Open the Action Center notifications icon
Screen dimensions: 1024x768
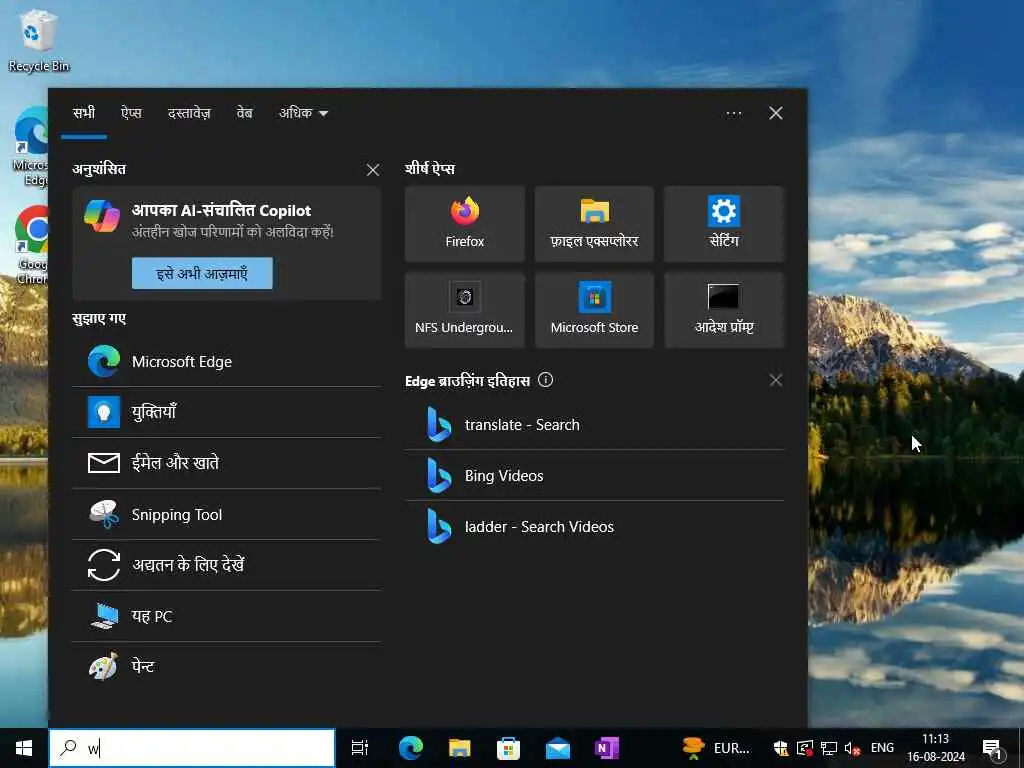click(x=993, y=748)
